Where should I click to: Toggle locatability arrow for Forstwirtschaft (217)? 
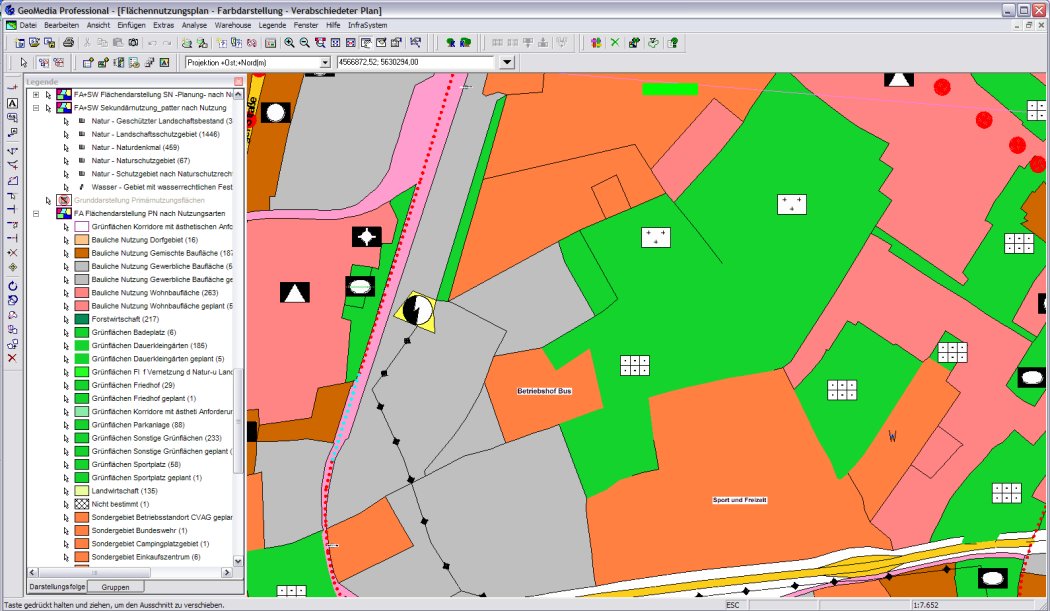click(65, 319)
